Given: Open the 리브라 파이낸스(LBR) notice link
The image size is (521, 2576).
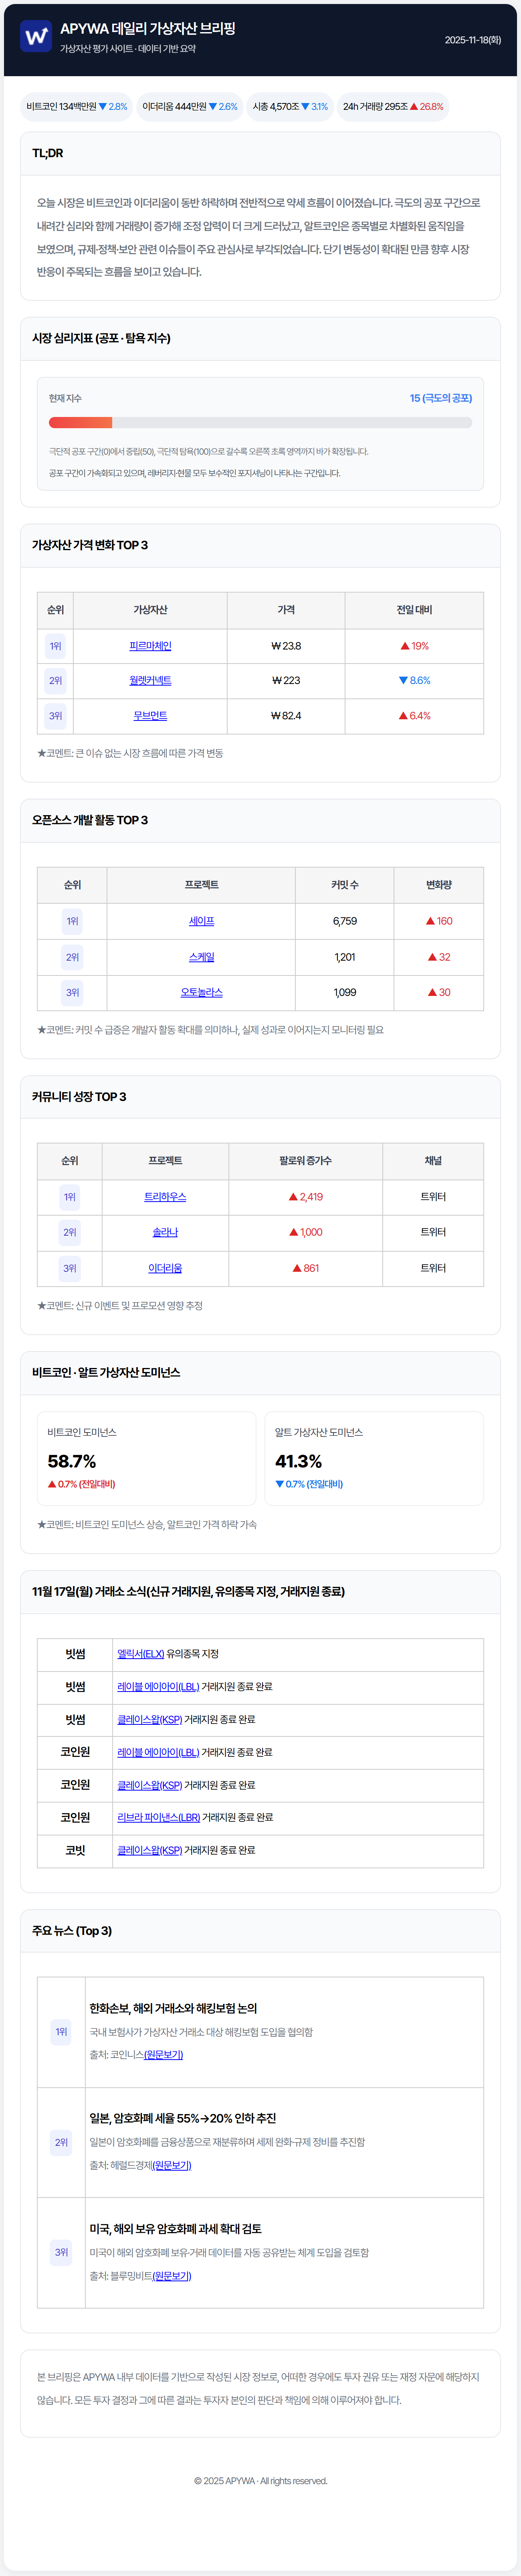Looking at the screenshot, I should 158,1818.
